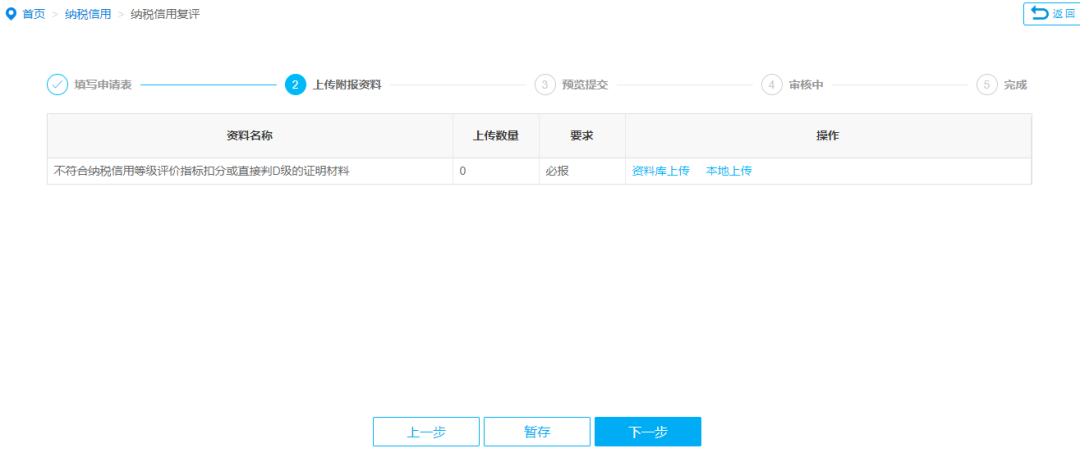
Task: Click the 暂存 button
Action: (537, 432)
